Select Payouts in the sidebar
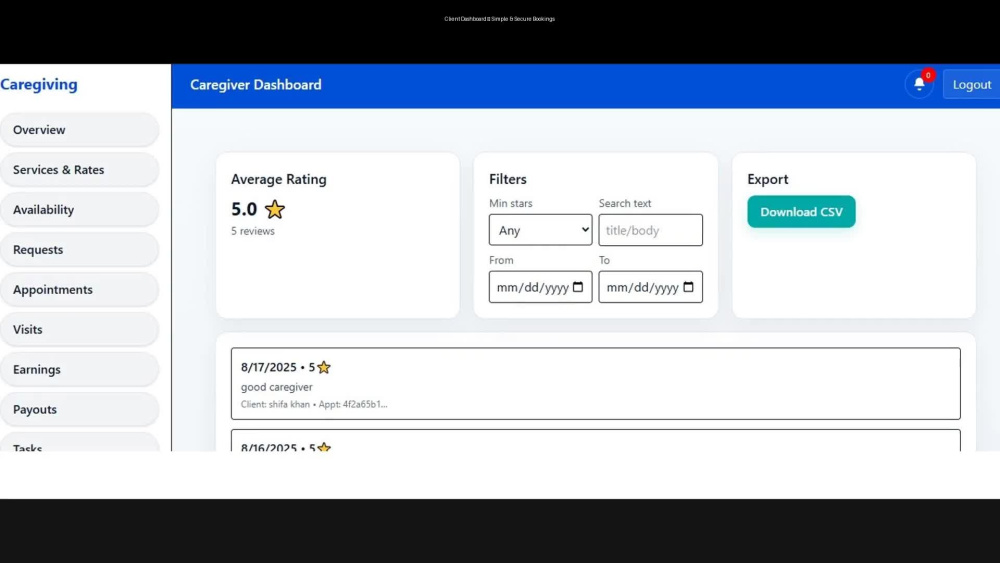The height and width of the screenshot is (563, 1000). click(80, 409)
